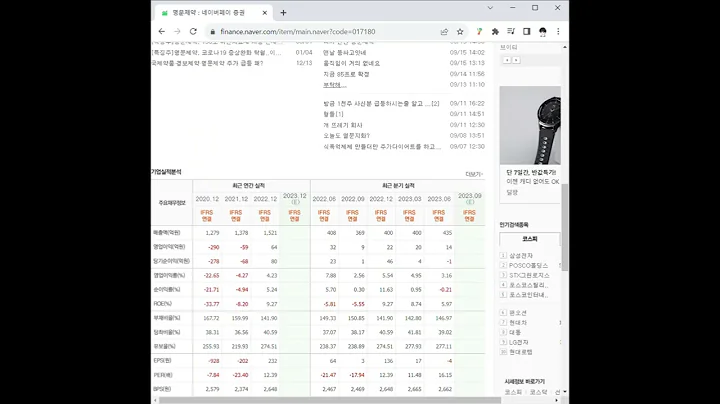Open the Chrome three-dot menu

558,32
